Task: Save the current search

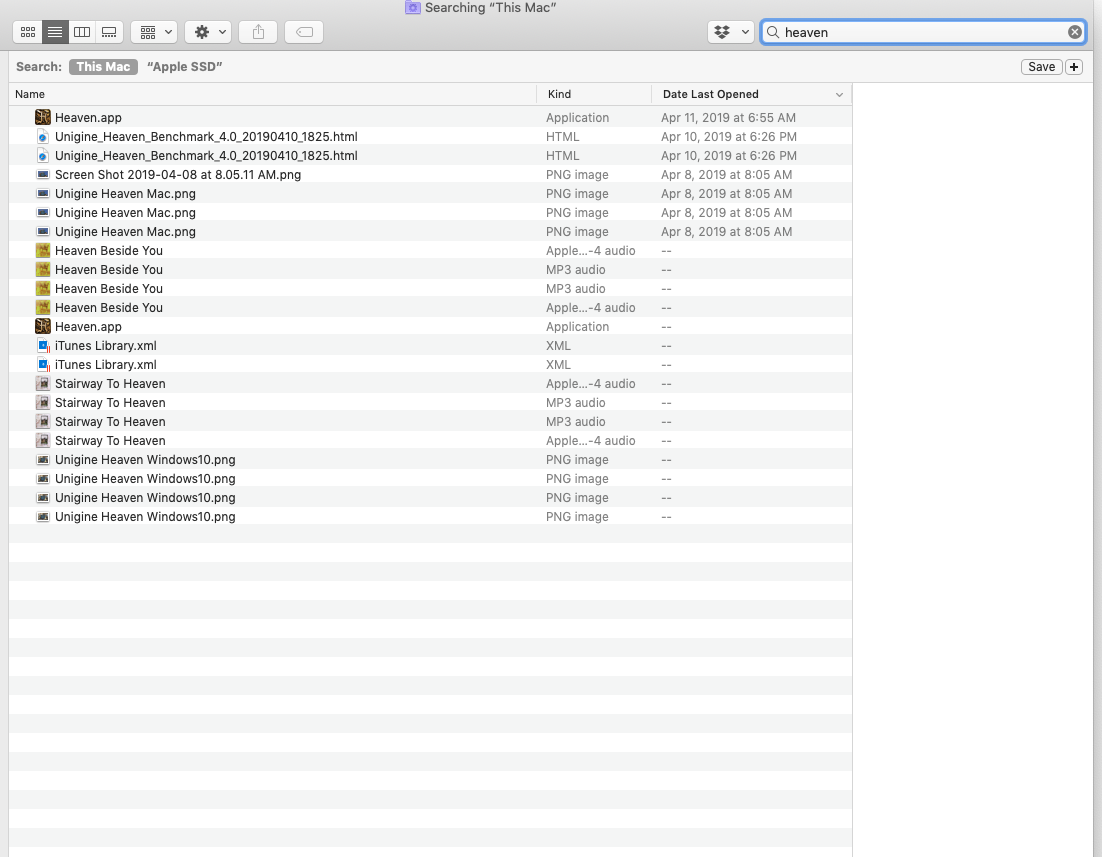Action: (1041, 67)
